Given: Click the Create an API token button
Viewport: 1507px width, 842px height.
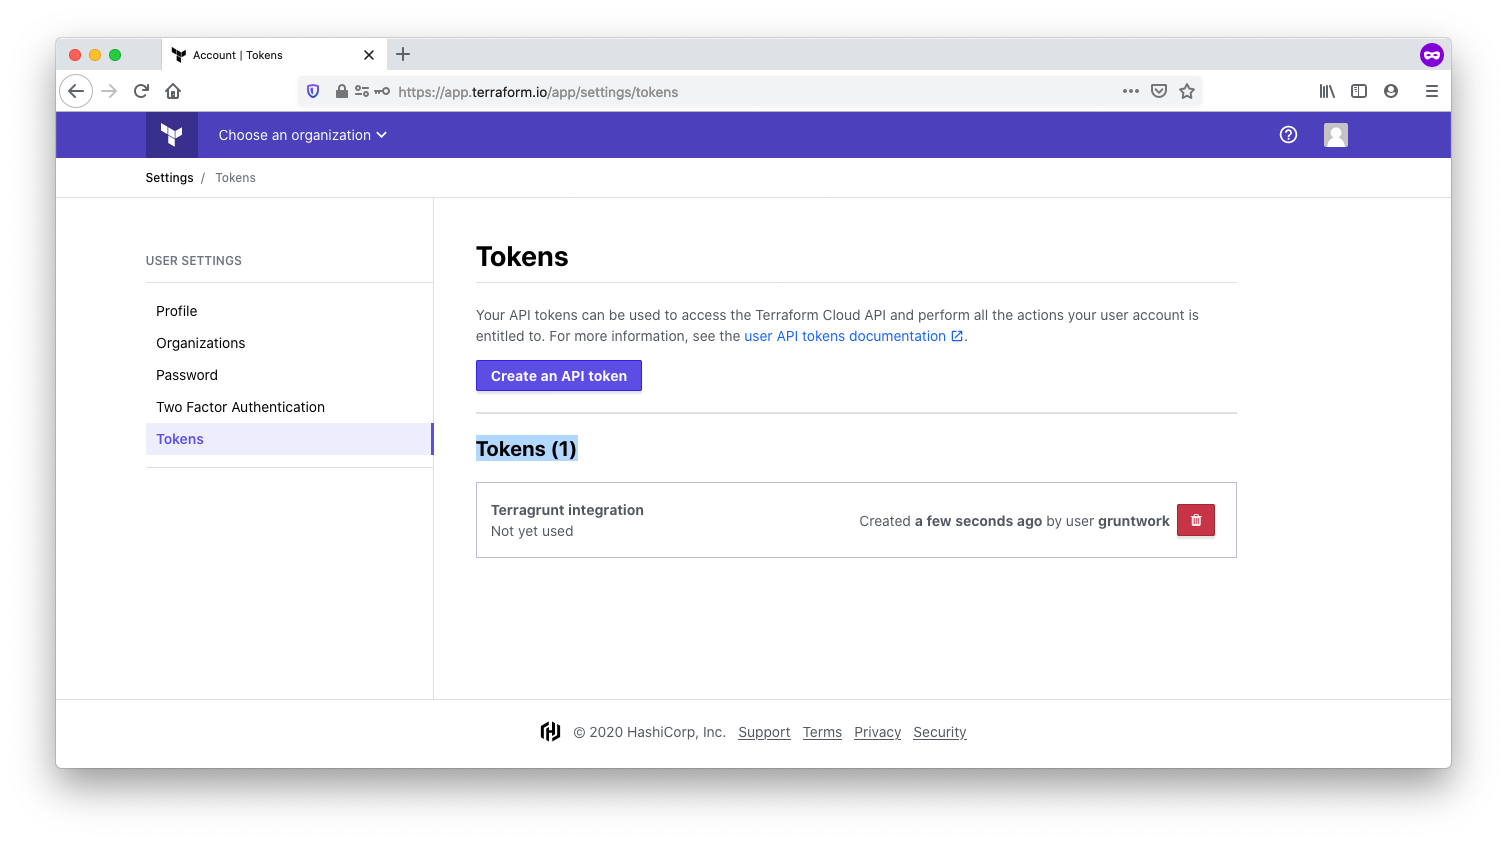Looking at the screenshot, I should (558, 375).
